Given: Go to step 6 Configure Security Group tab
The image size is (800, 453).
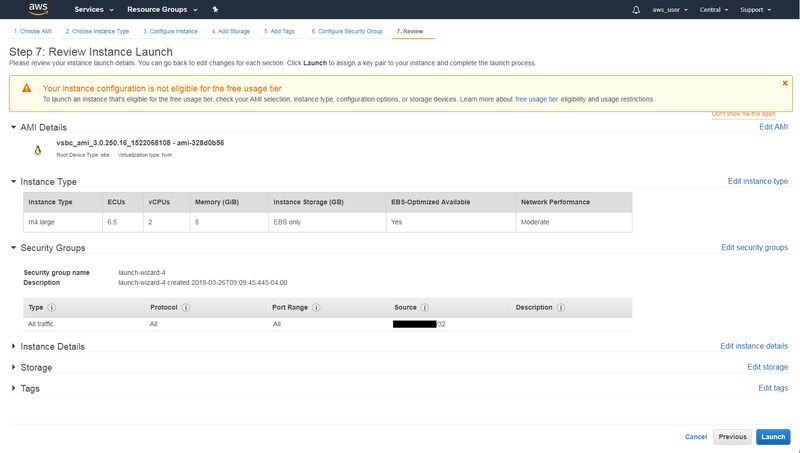Looking at the screenshot, I should [x=347, y=31].
